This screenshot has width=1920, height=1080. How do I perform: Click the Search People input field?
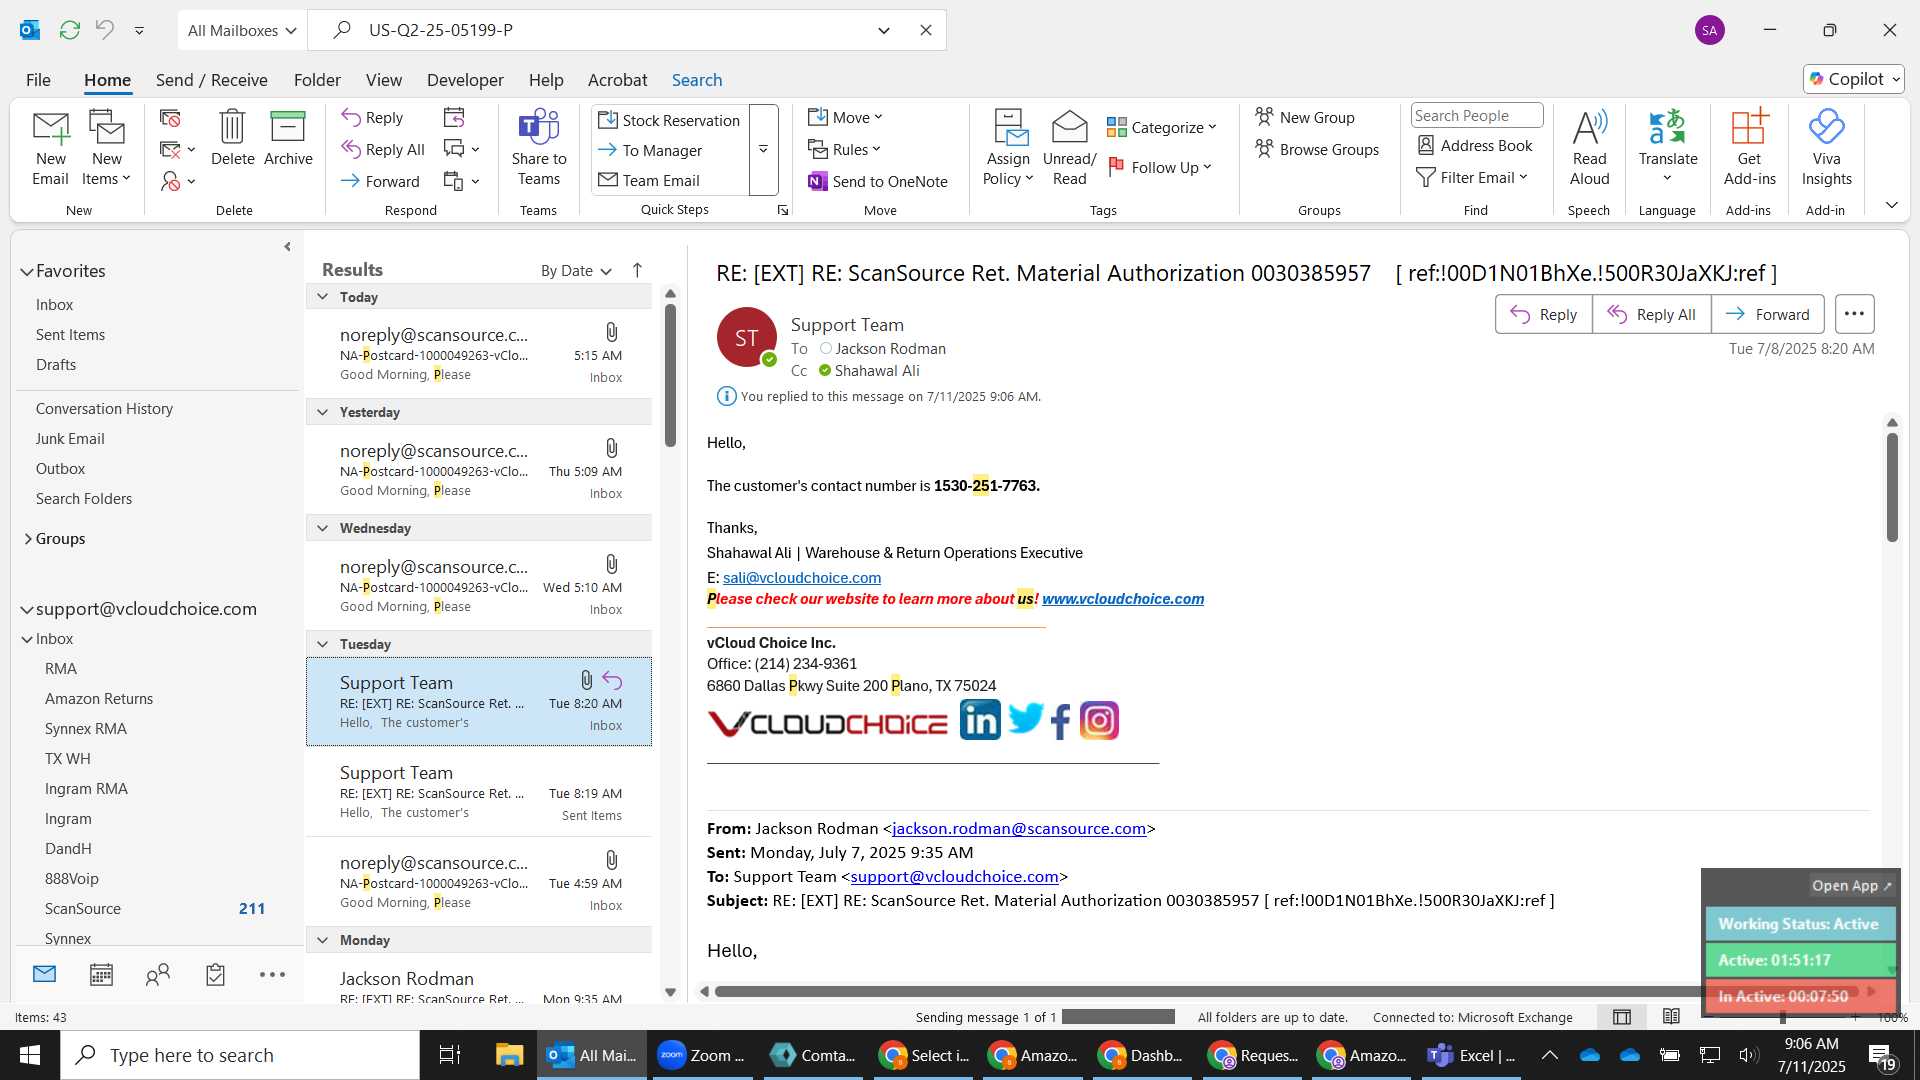point(1476,116)
